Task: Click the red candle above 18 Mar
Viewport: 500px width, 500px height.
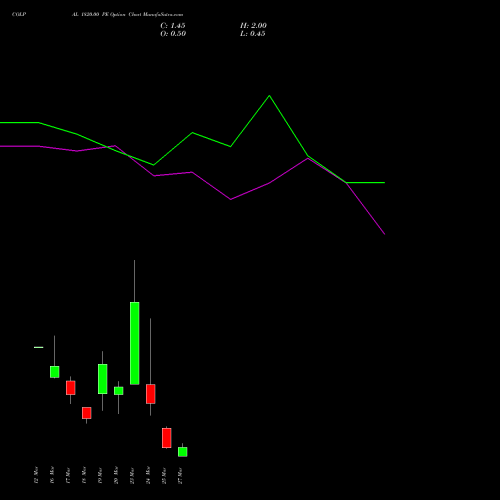Action: (x=87, y=413)
